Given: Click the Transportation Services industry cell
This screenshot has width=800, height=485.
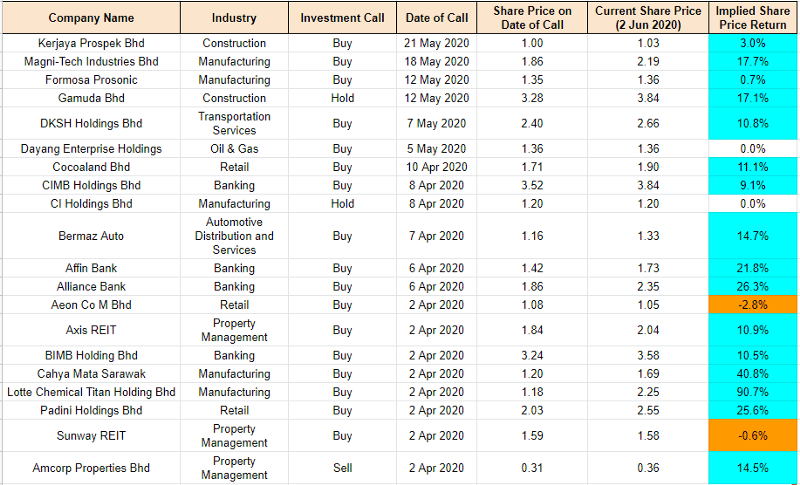Looking at the screenshot, I should [234, 124].
